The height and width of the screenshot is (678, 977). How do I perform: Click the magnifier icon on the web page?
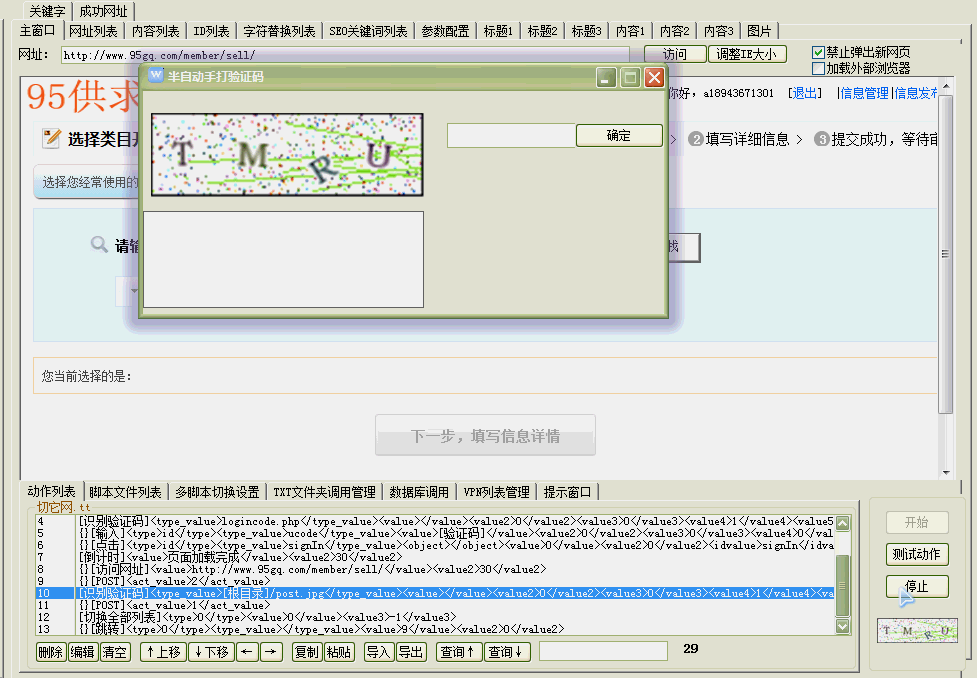99,244
